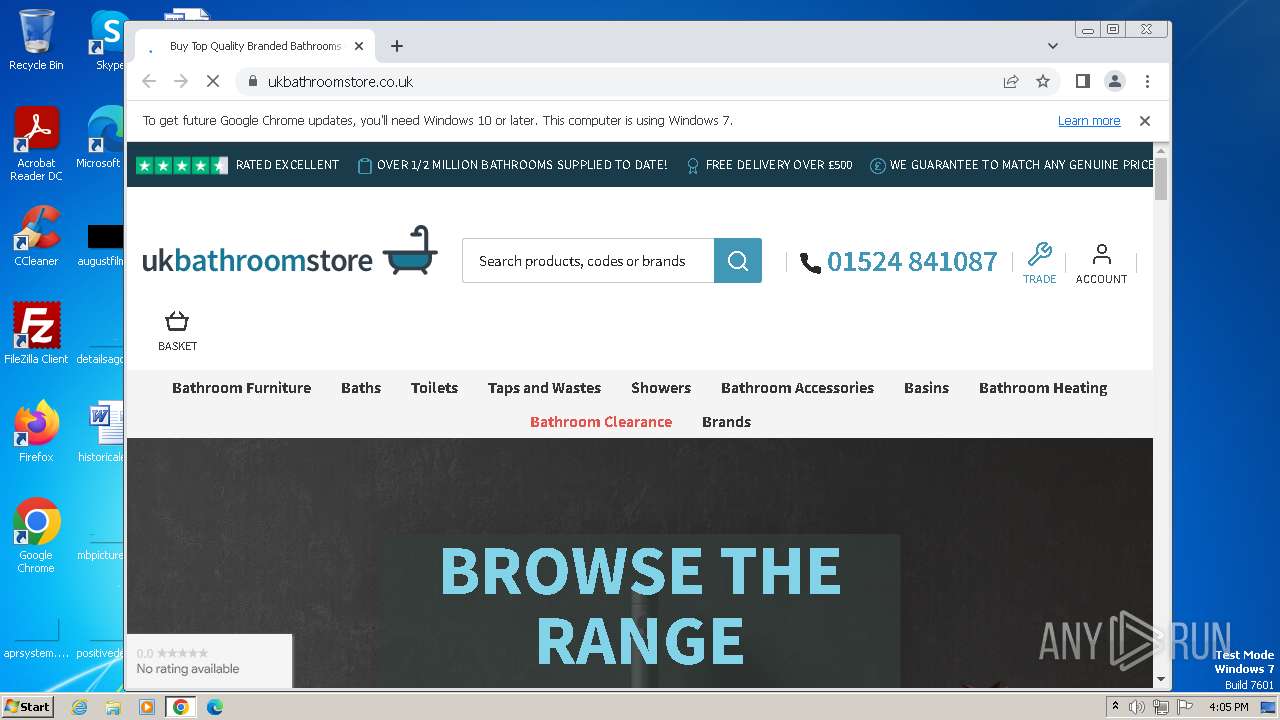Go forward in Chrome
1280x720 pixels.
point(181,82)
